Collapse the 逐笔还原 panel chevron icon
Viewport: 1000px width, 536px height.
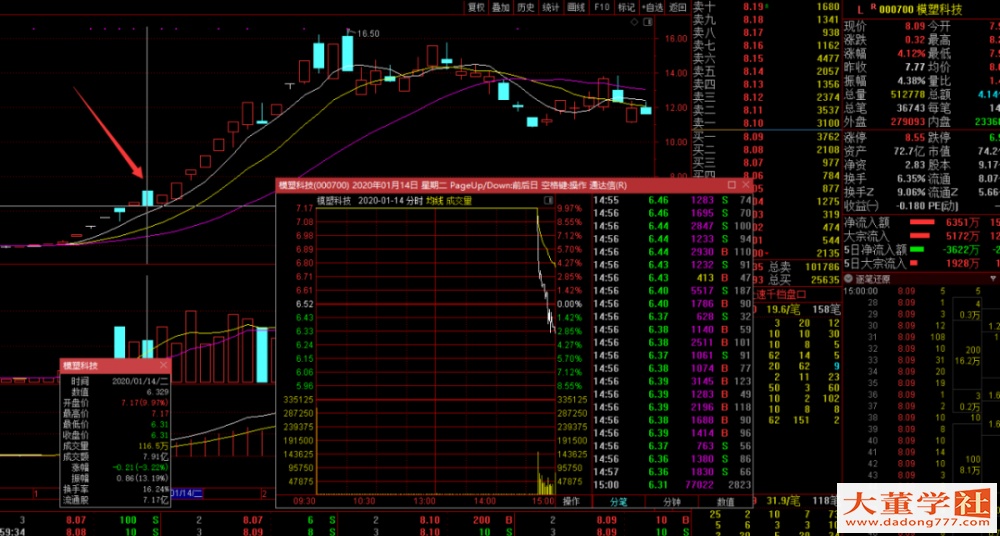point(849,278)
